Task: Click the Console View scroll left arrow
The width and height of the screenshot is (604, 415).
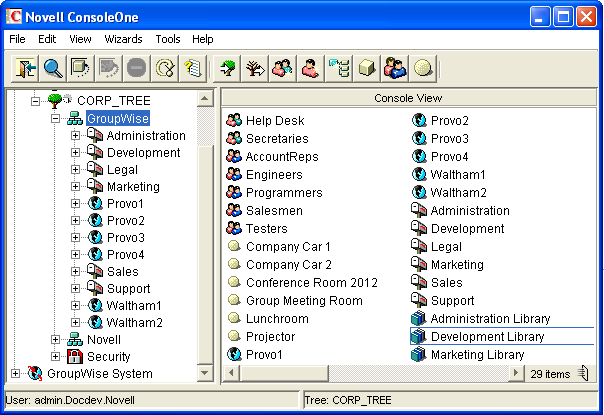Action: 232,373
